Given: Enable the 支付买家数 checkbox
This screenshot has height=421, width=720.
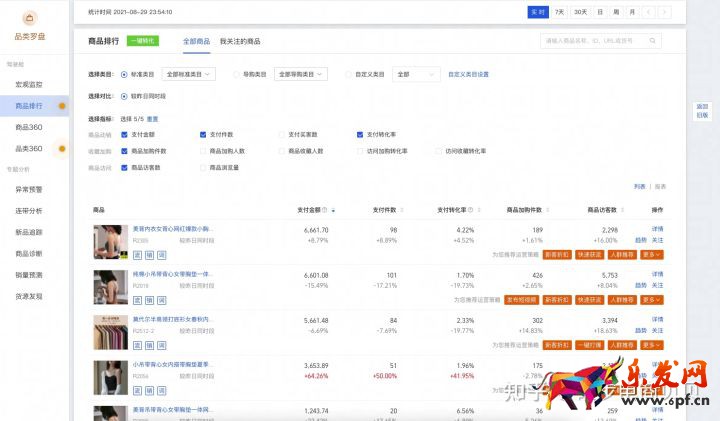Looking at the screenshot, I should (x=281, y=134).
